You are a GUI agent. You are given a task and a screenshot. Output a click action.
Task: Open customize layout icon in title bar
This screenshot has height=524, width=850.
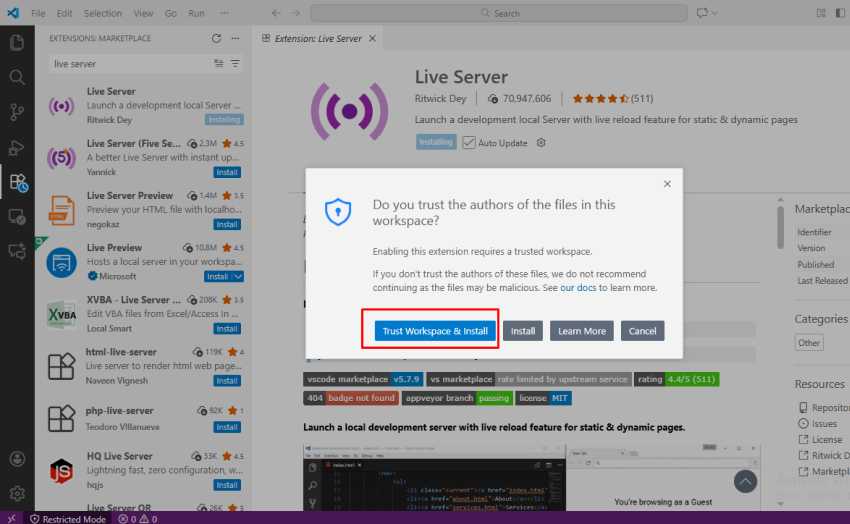pos(821,13)
